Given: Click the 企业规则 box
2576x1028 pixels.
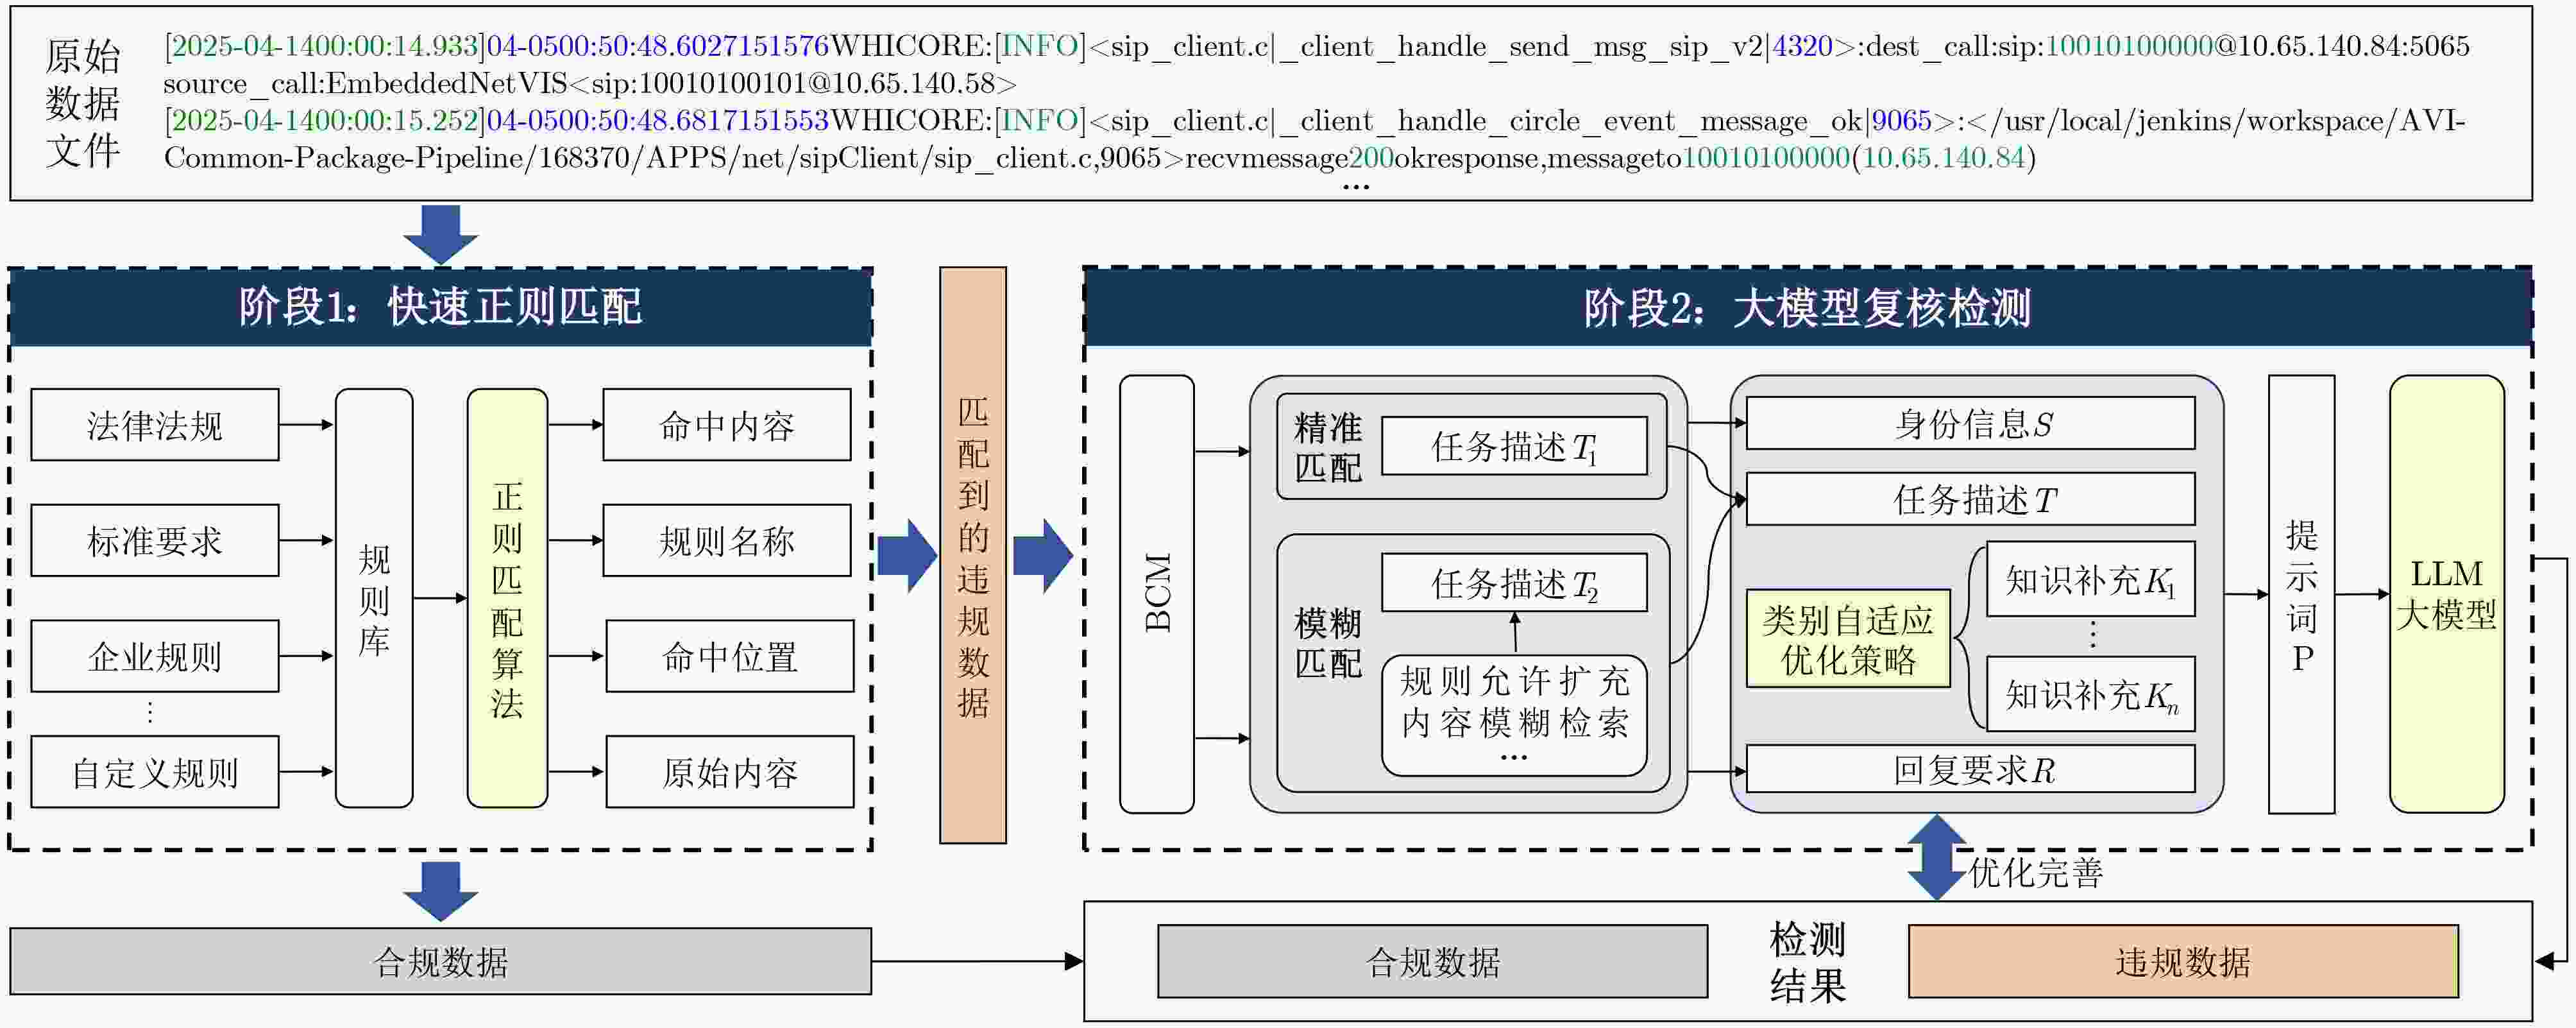Looking at the screenshot, I should point(154,656).
